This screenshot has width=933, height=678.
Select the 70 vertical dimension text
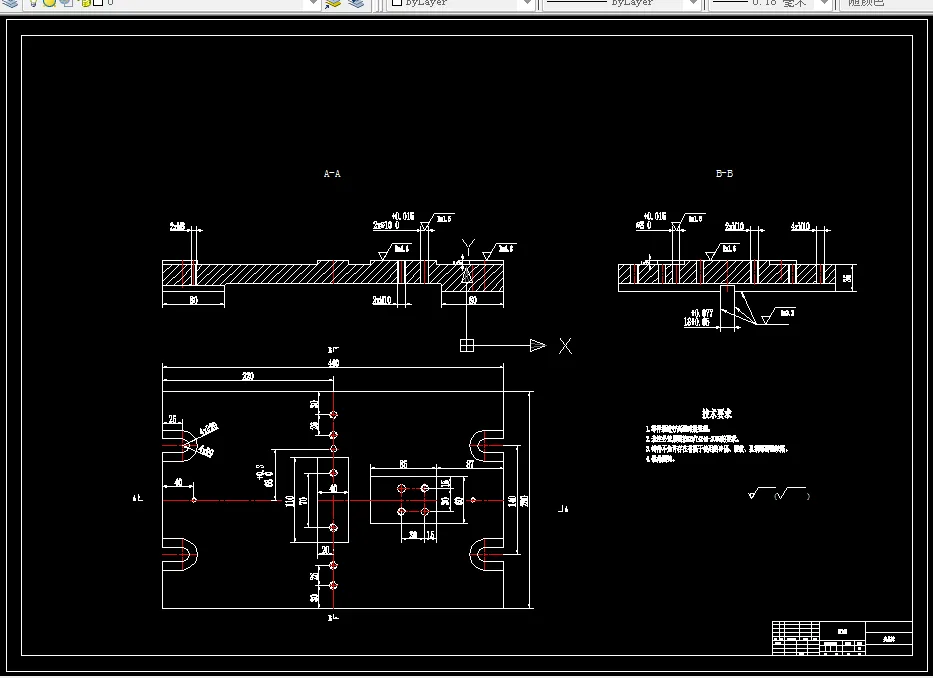(x=303, y=501)
